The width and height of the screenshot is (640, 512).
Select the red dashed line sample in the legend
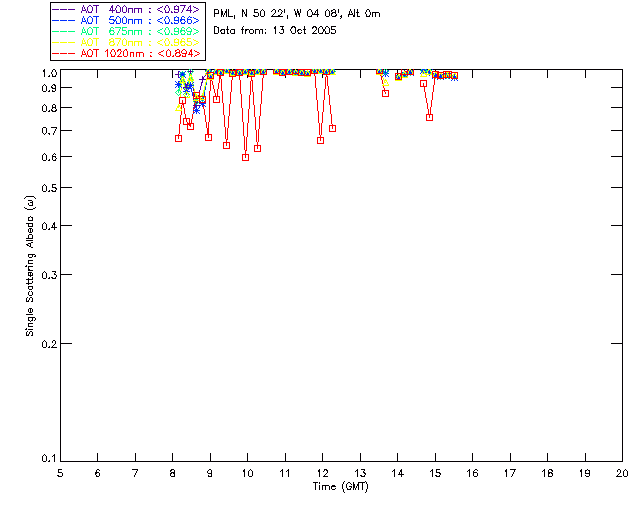point(64,53)
